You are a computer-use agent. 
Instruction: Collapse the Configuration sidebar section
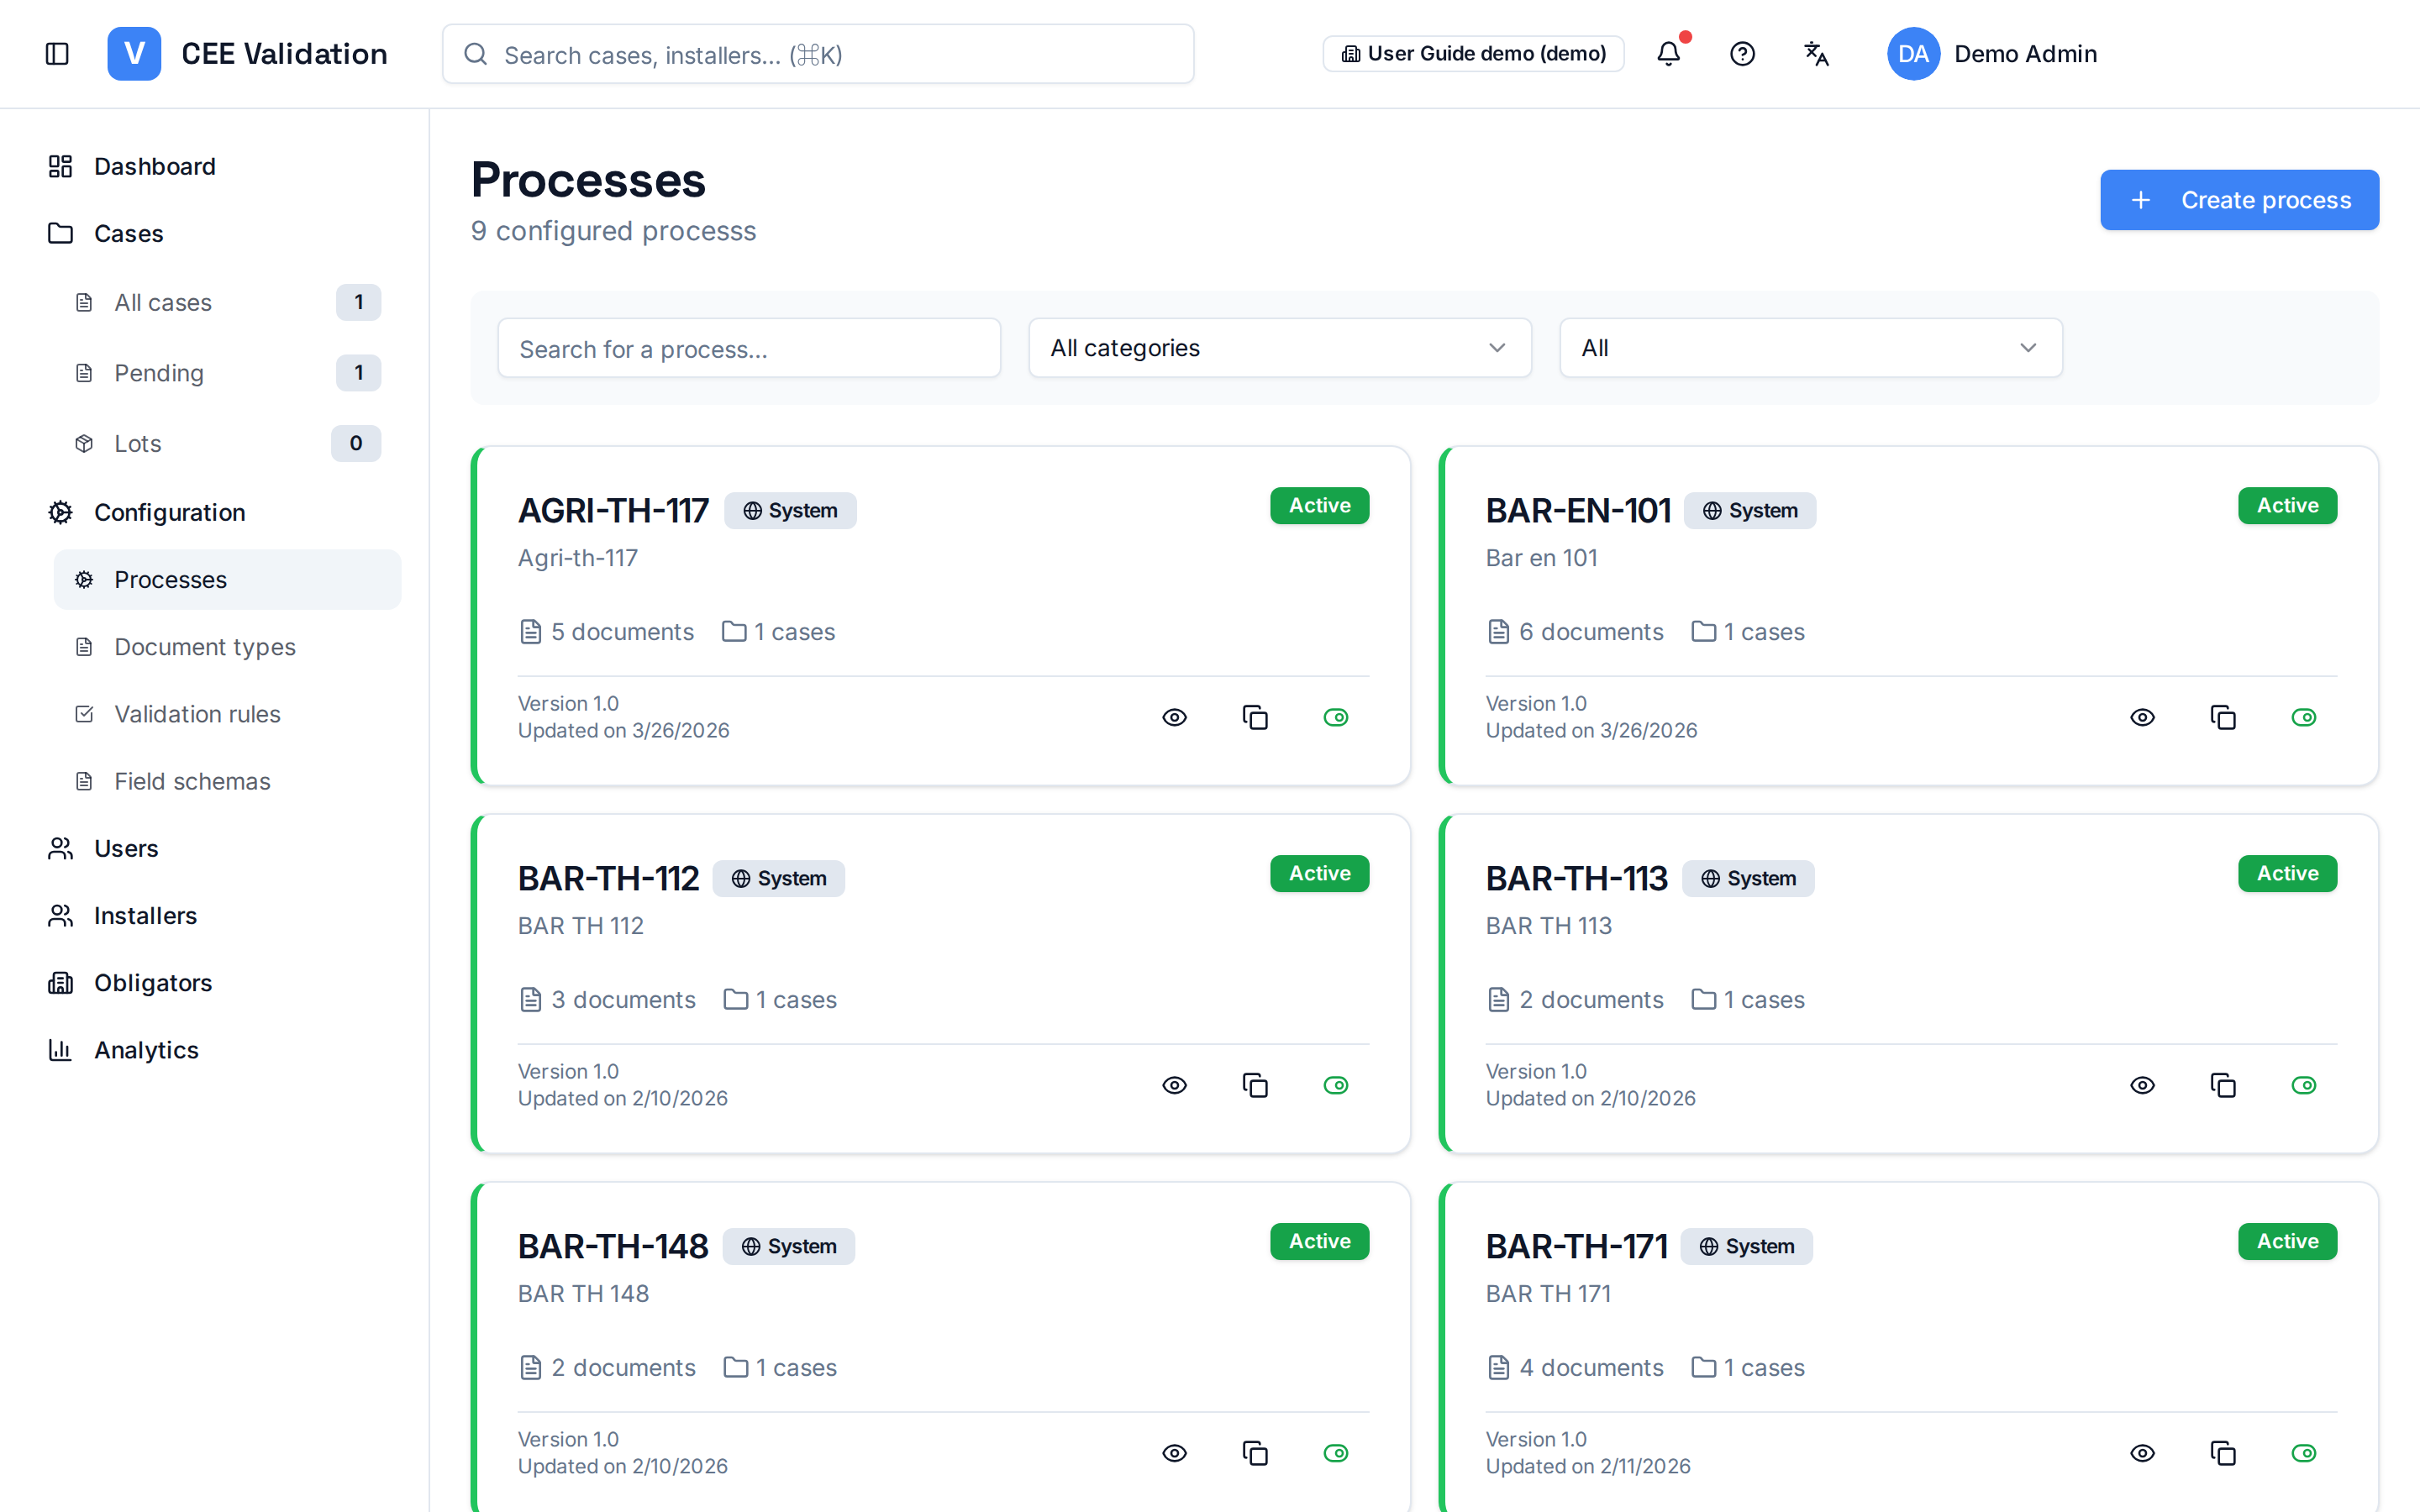coord(214,512)
